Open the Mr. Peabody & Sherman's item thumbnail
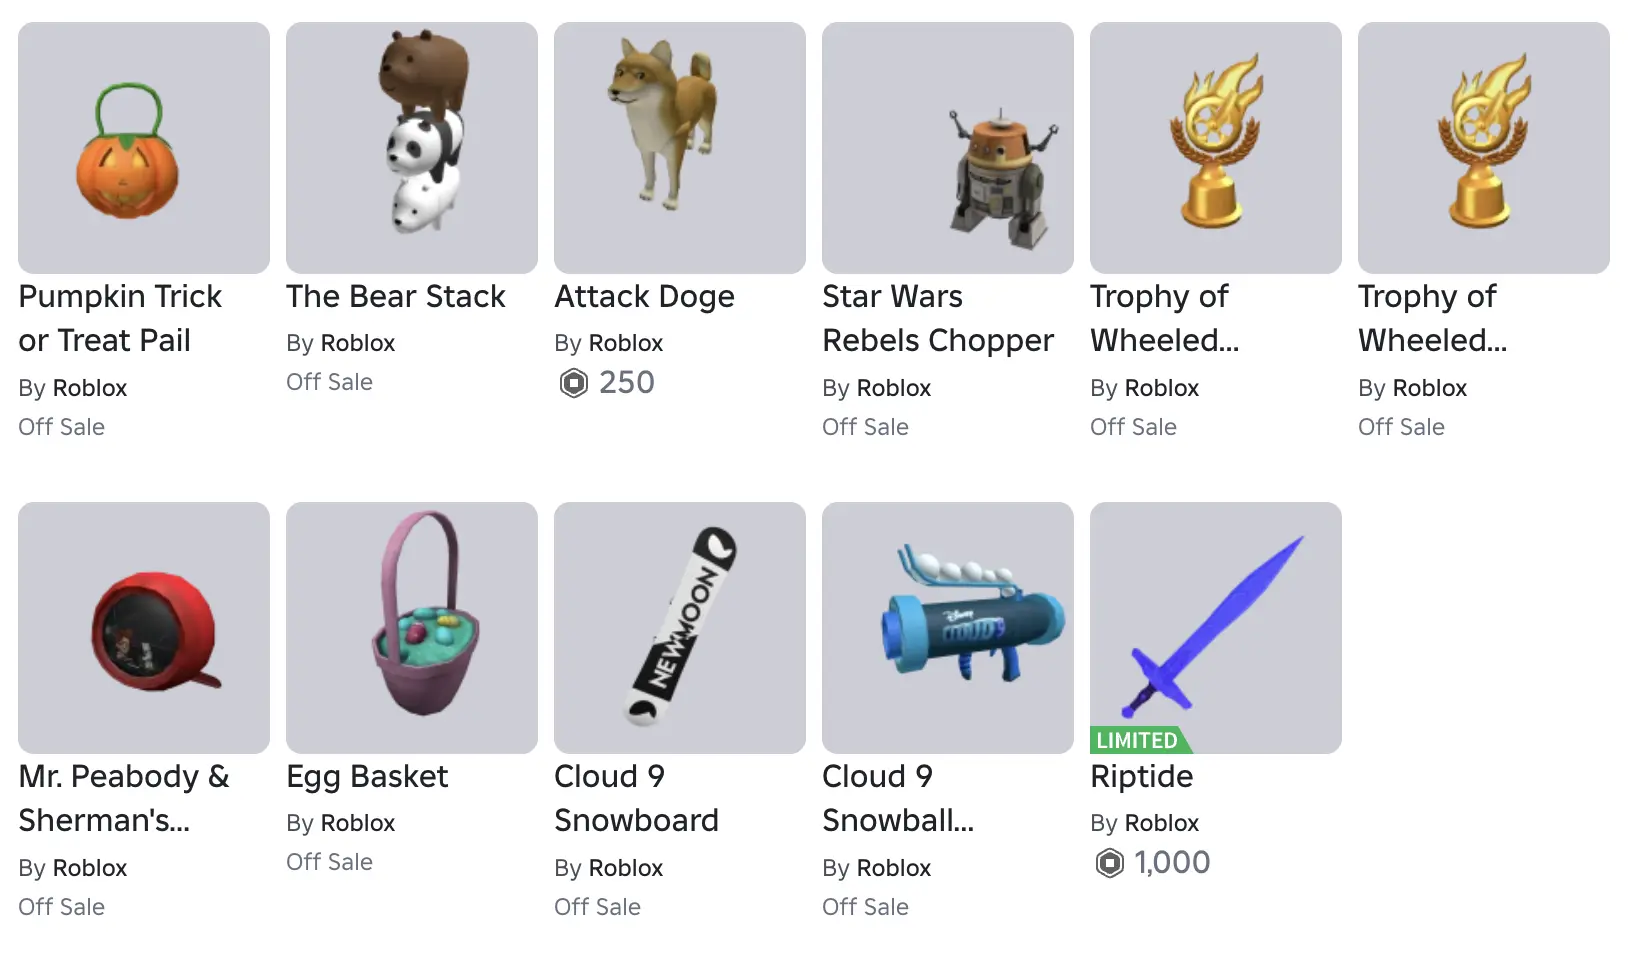 (144, 628)
